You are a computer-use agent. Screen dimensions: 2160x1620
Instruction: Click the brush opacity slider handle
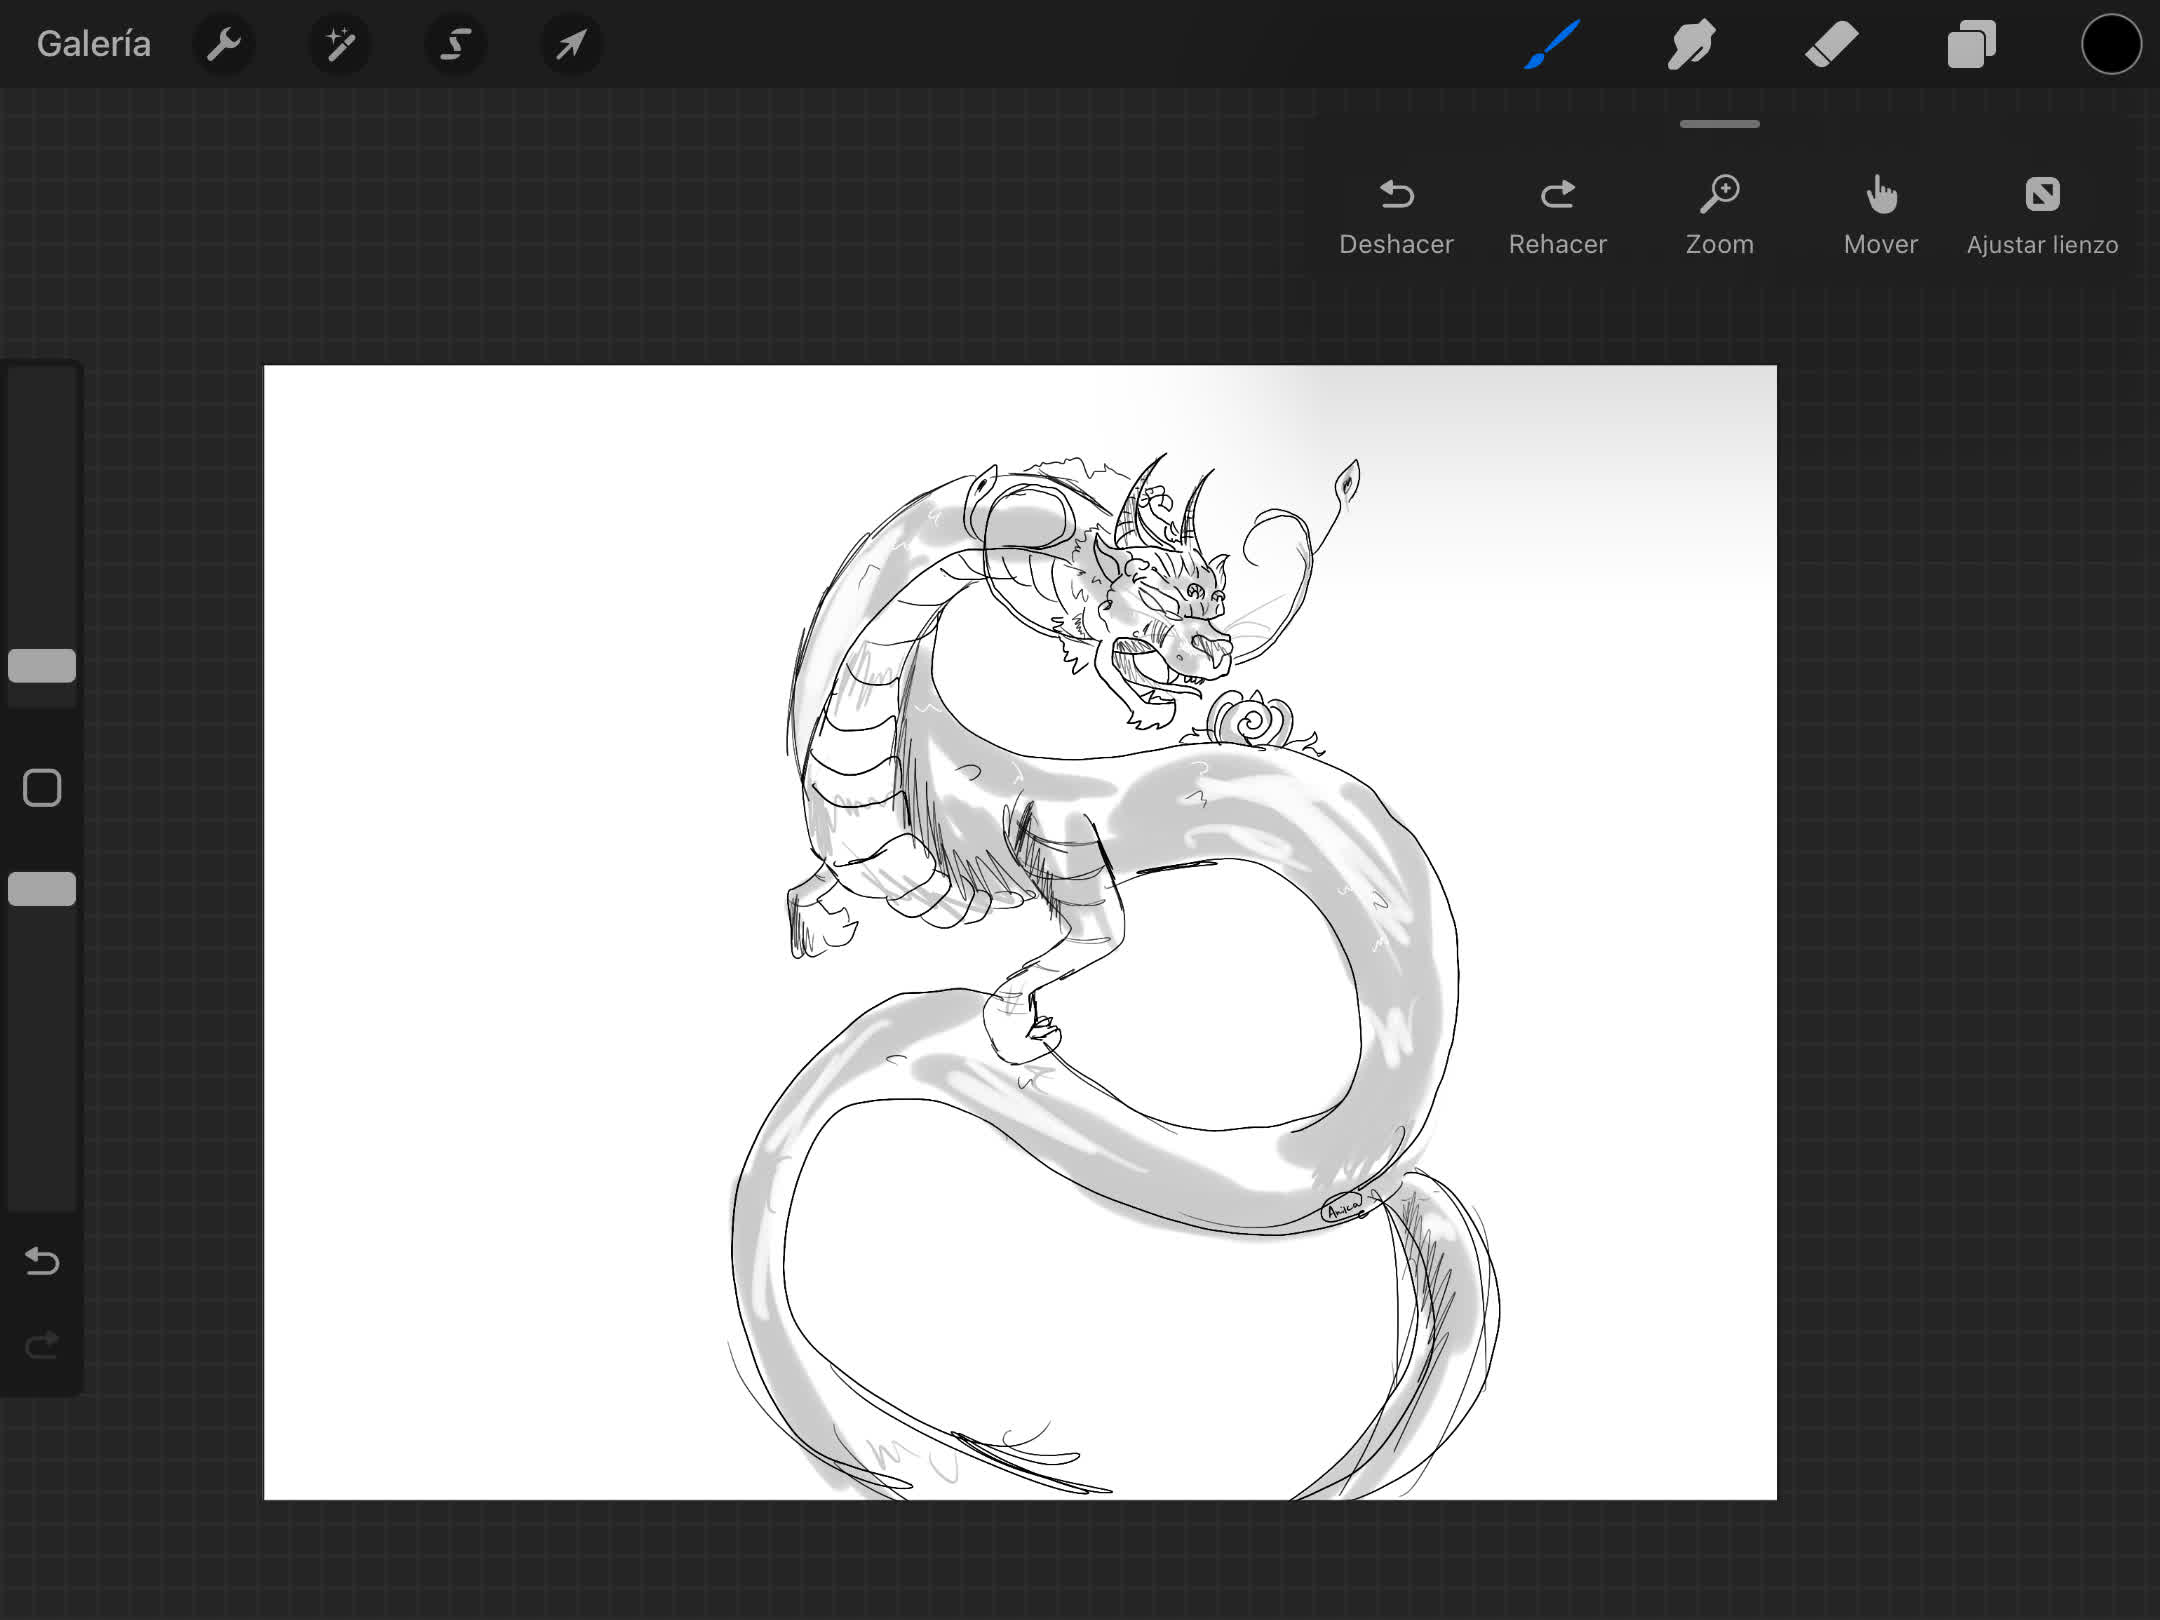(x=42, y=889)
